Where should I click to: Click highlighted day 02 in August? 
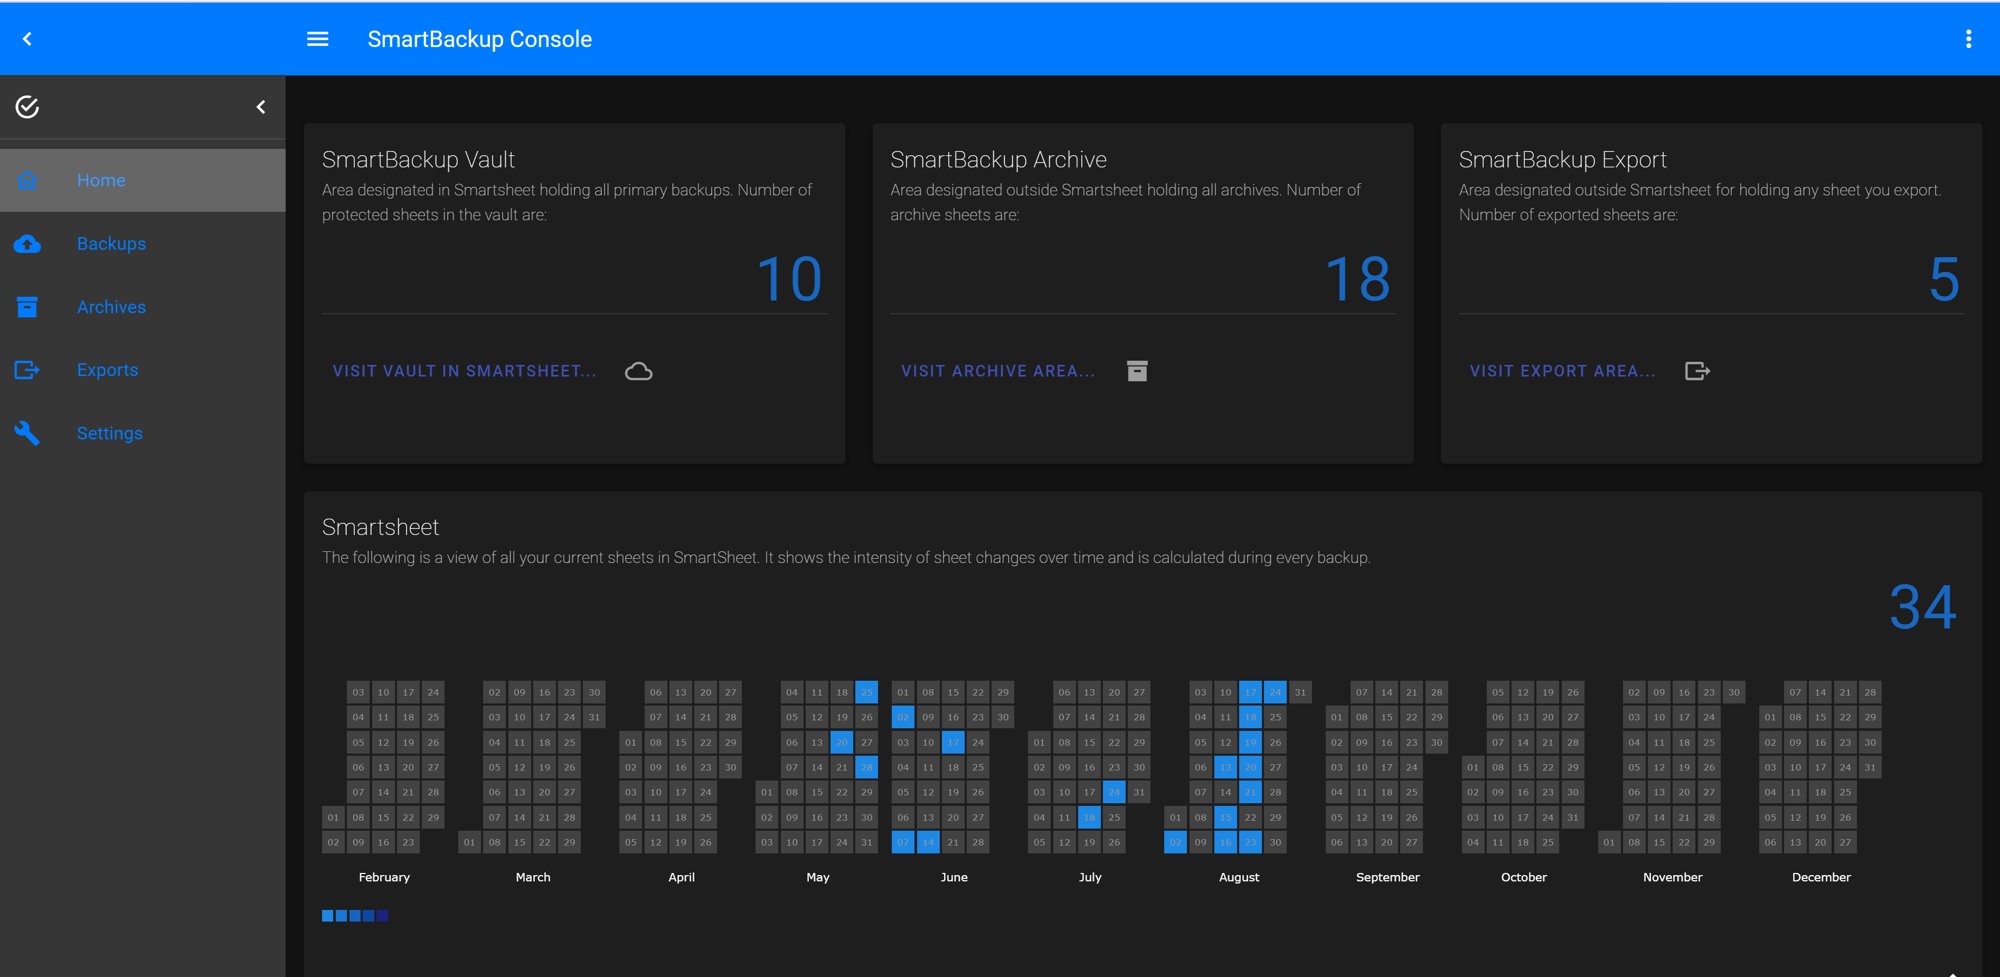tap(1175, 842)
